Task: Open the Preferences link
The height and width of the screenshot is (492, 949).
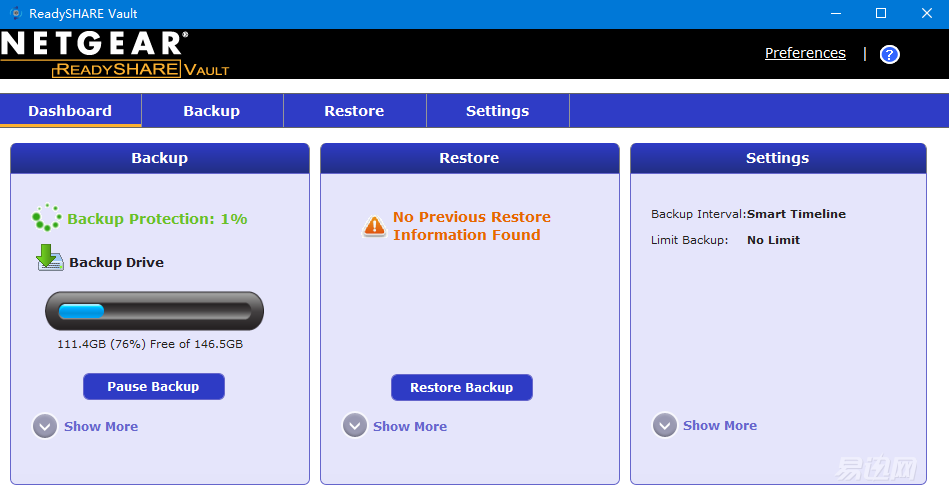Action: (805, 53)
